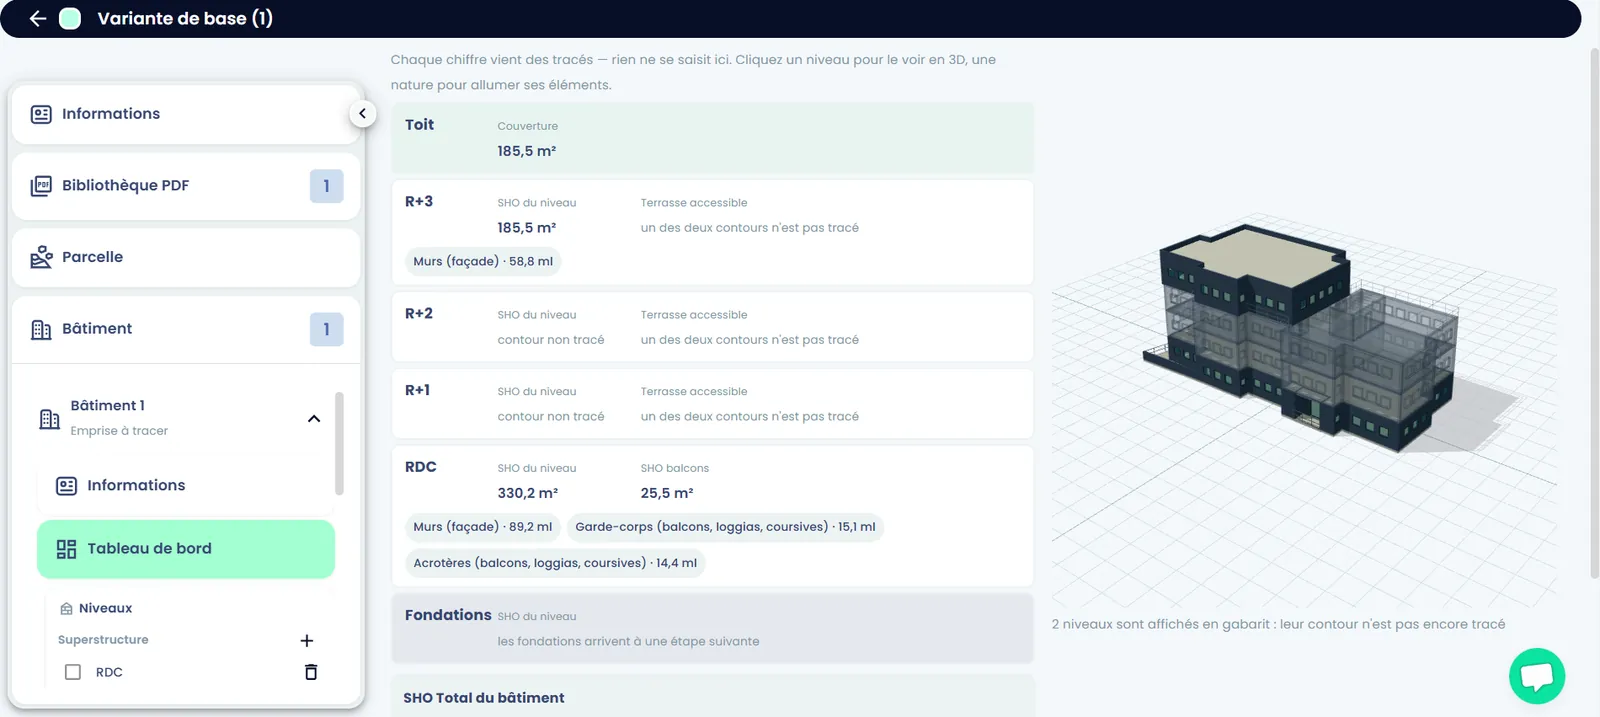
Task: Click the Toit Couverture value 185,5 m²
Action: (x=527, y=151)
